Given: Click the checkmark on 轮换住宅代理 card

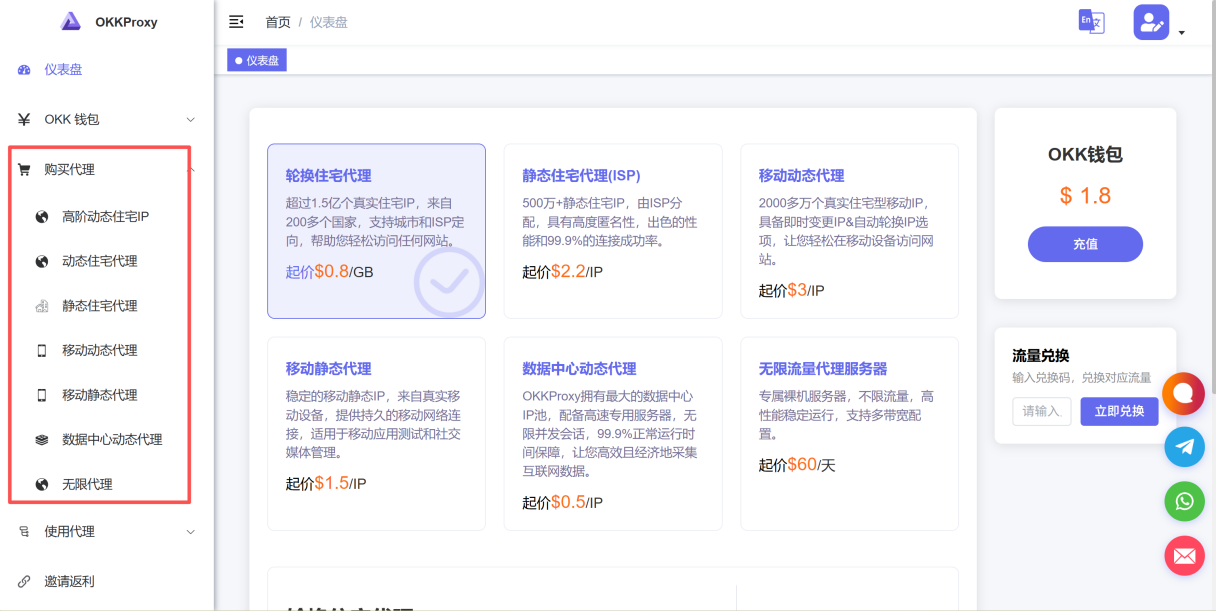Looking at the screenshot, I should 449,283.
